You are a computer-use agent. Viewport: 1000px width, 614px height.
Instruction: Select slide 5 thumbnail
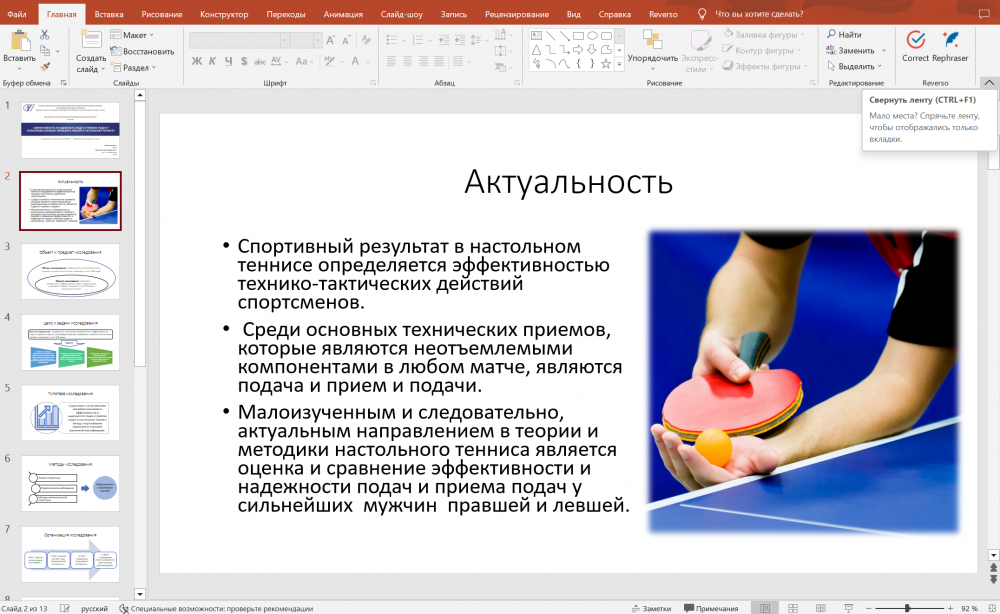[70, 413]
